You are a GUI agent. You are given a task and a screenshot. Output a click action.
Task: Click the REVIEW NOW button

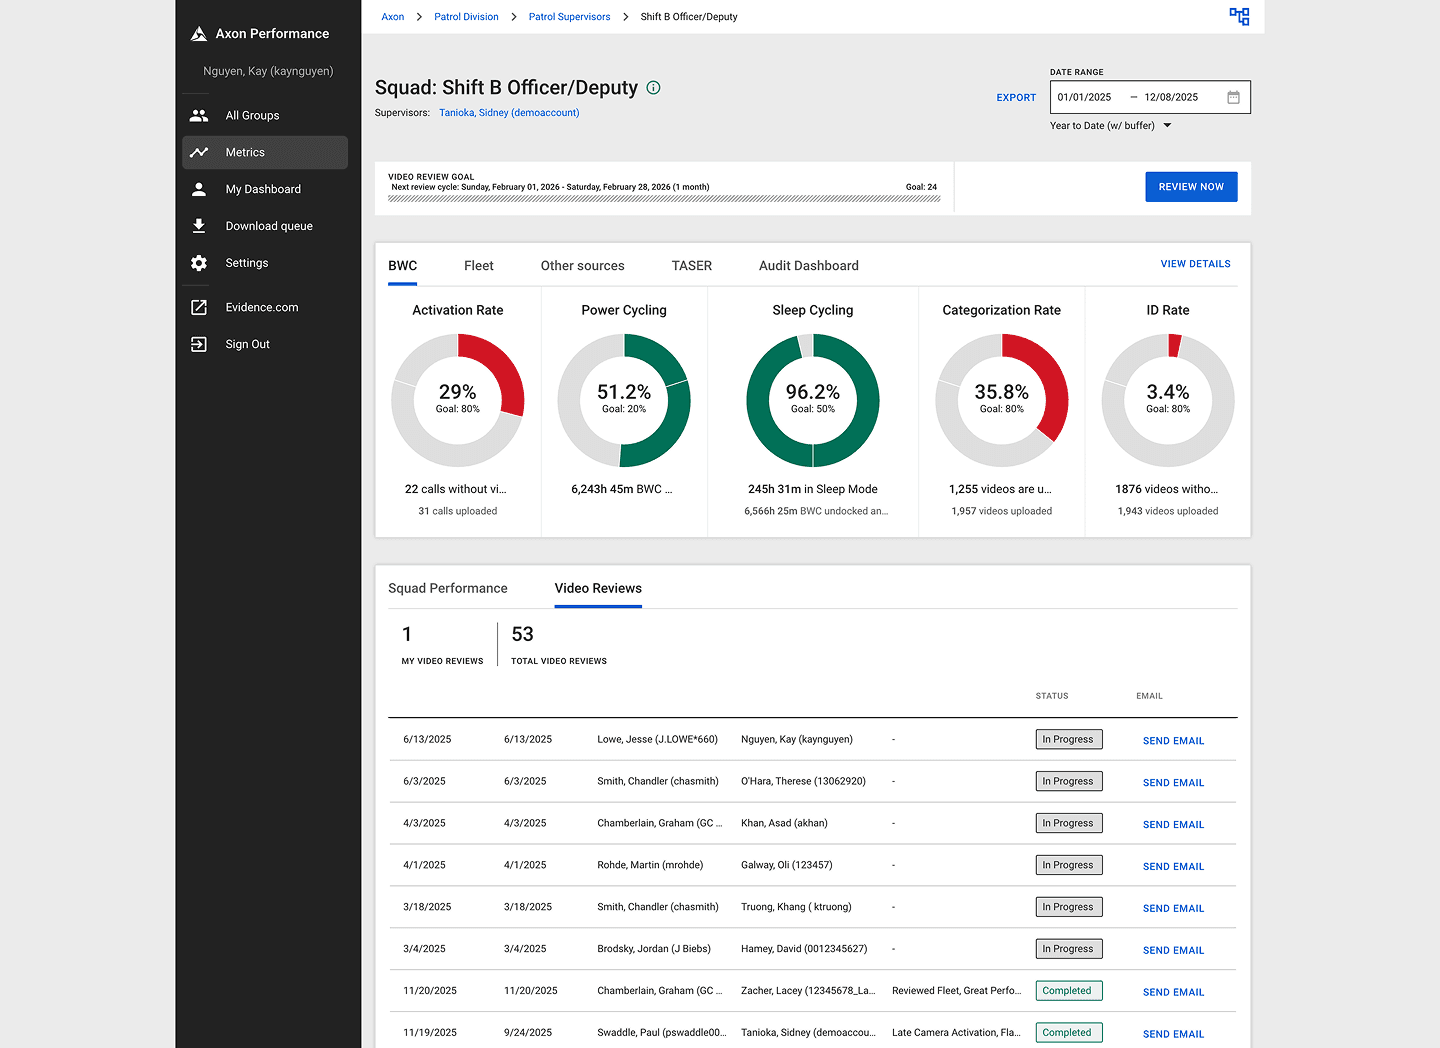(1191, 186)
